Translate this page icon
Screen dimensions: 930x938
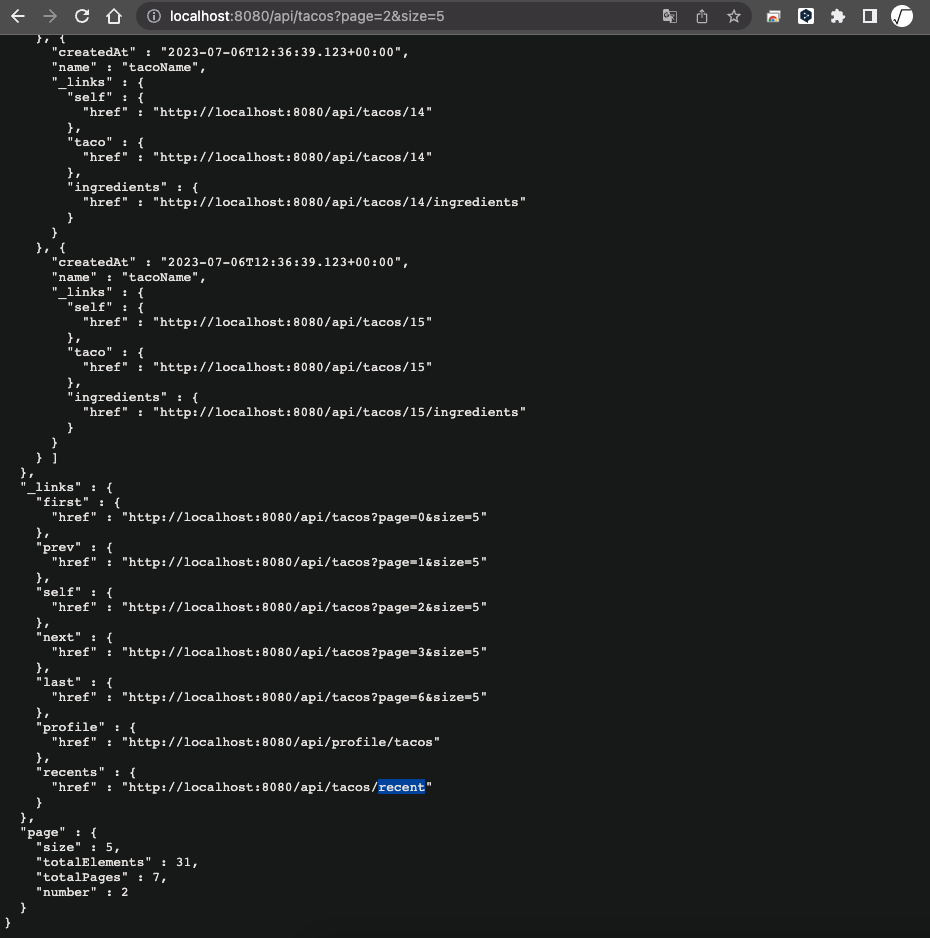[x=670, y=16]
